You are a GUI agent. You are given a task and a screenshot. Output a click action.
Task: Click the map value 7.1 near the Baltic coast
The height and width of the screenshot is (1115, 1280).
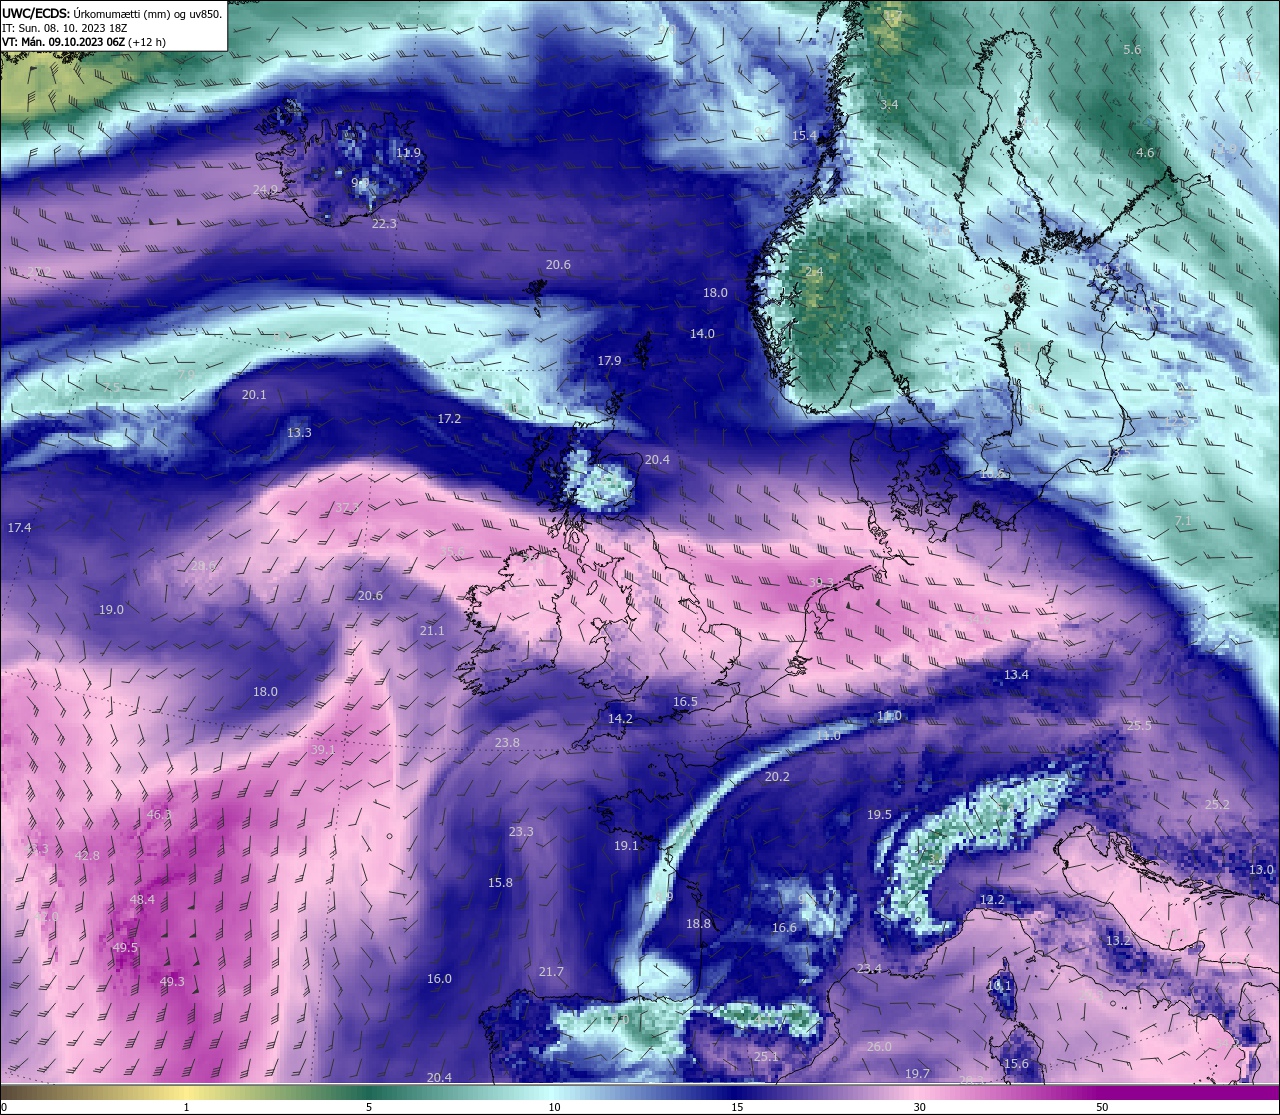click(x=1183, y=521)
